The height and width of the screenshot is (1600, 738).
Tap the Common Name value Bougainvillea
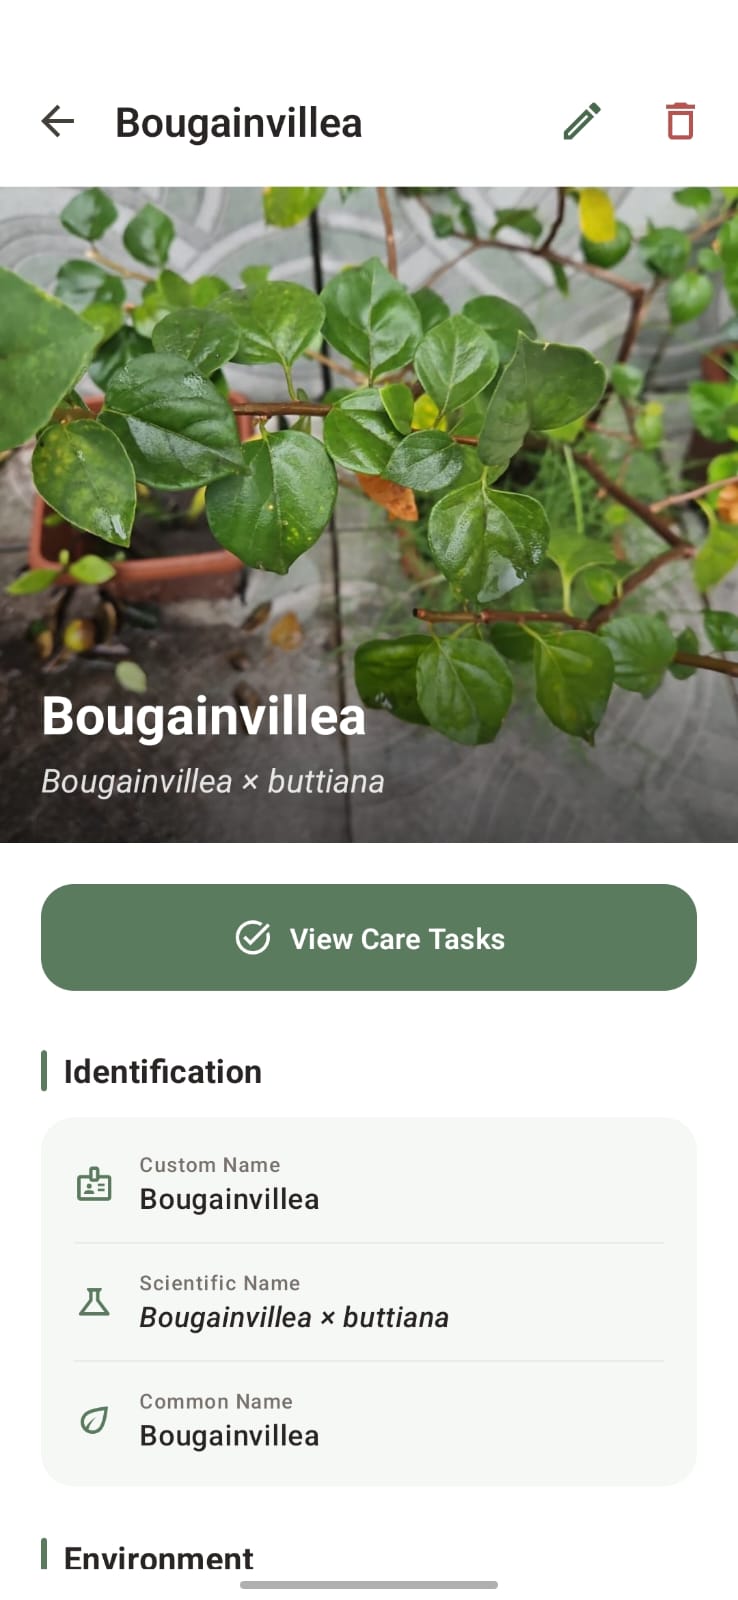229,1436
